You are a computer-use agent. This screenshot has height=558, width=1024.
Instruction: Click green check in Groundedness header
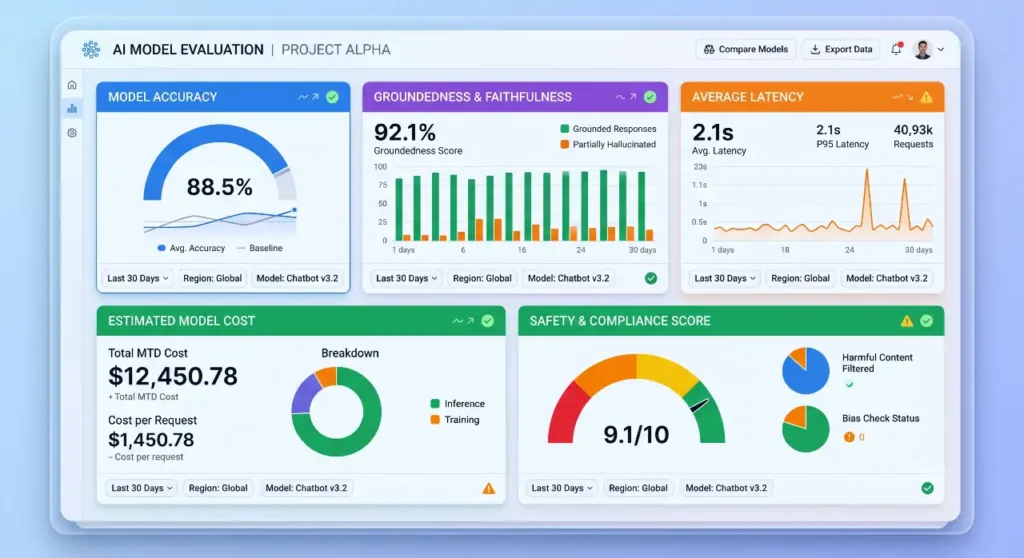650,97
